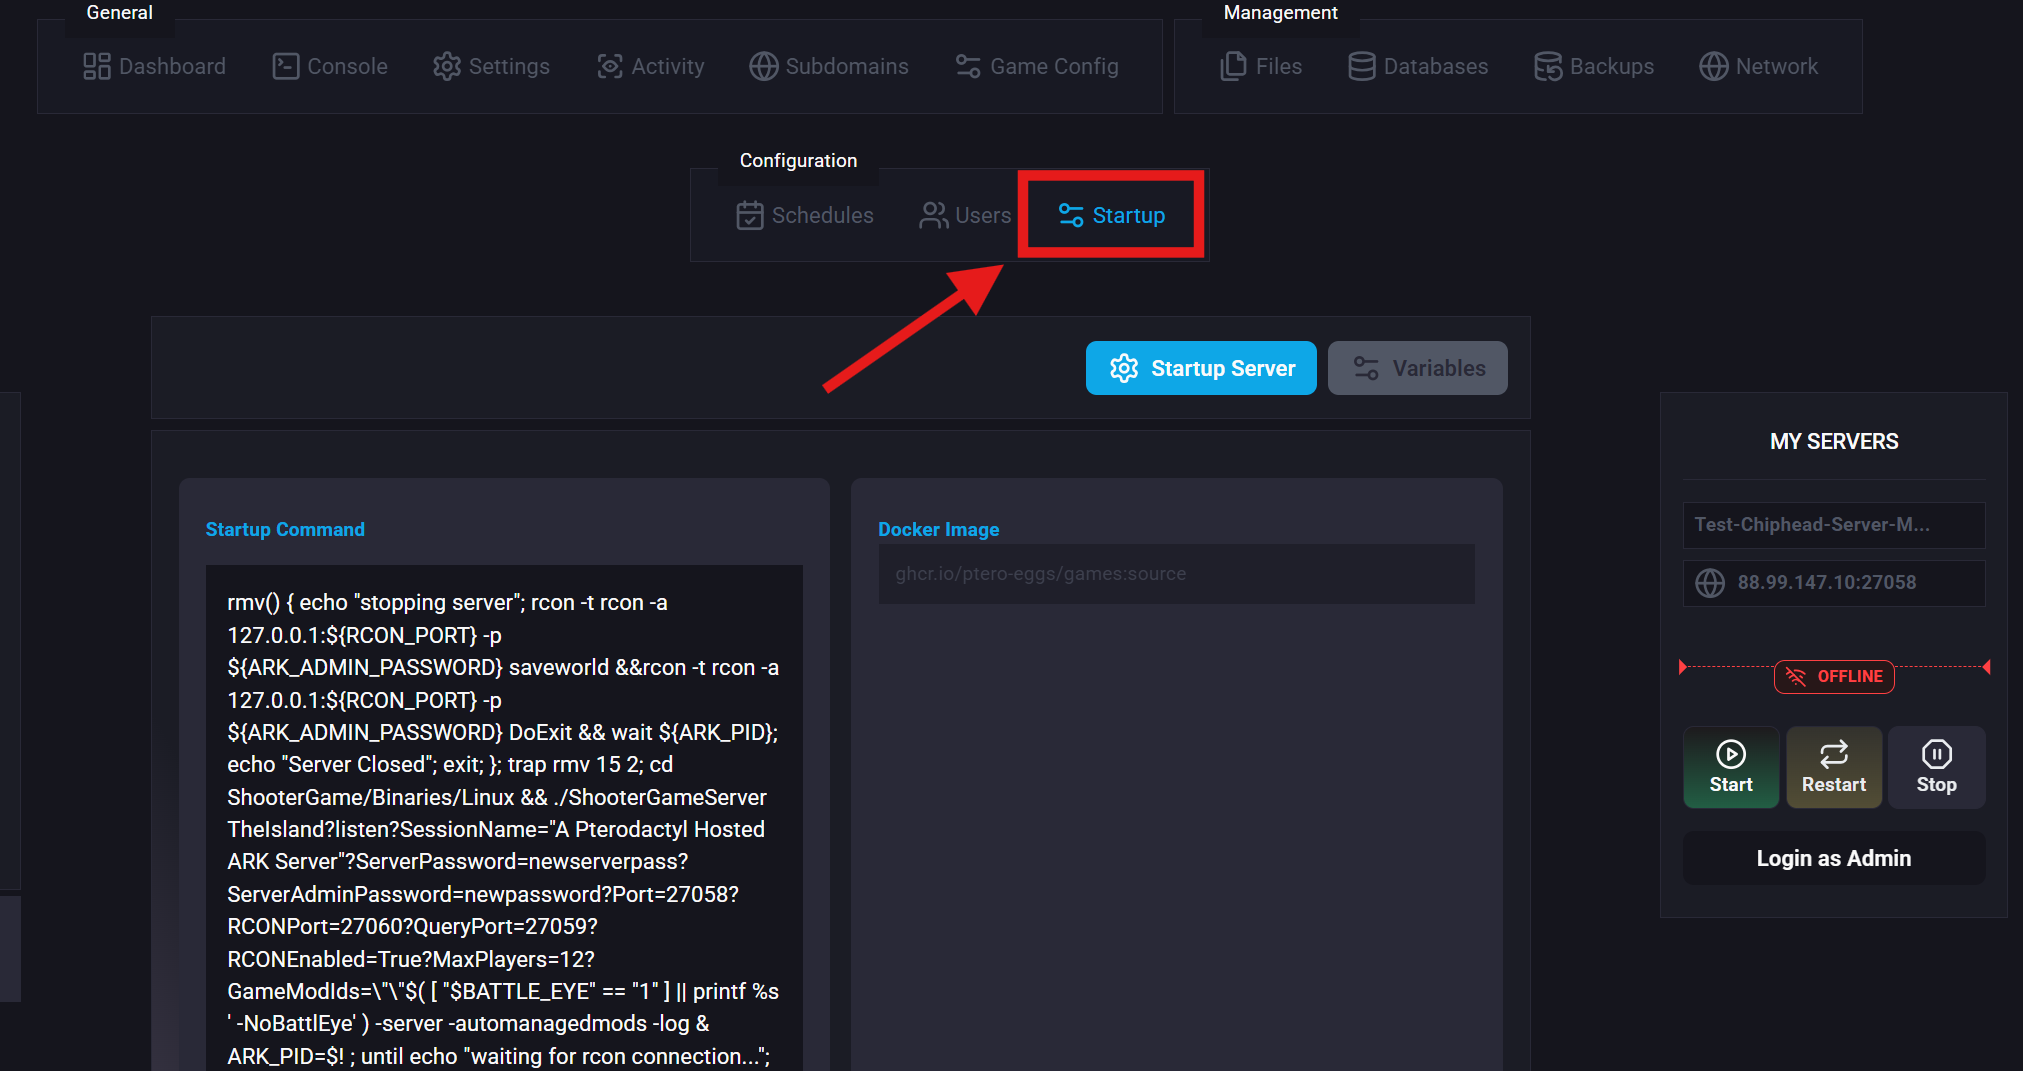Select the Startup configuration tab

click(x=1111, y=215)
